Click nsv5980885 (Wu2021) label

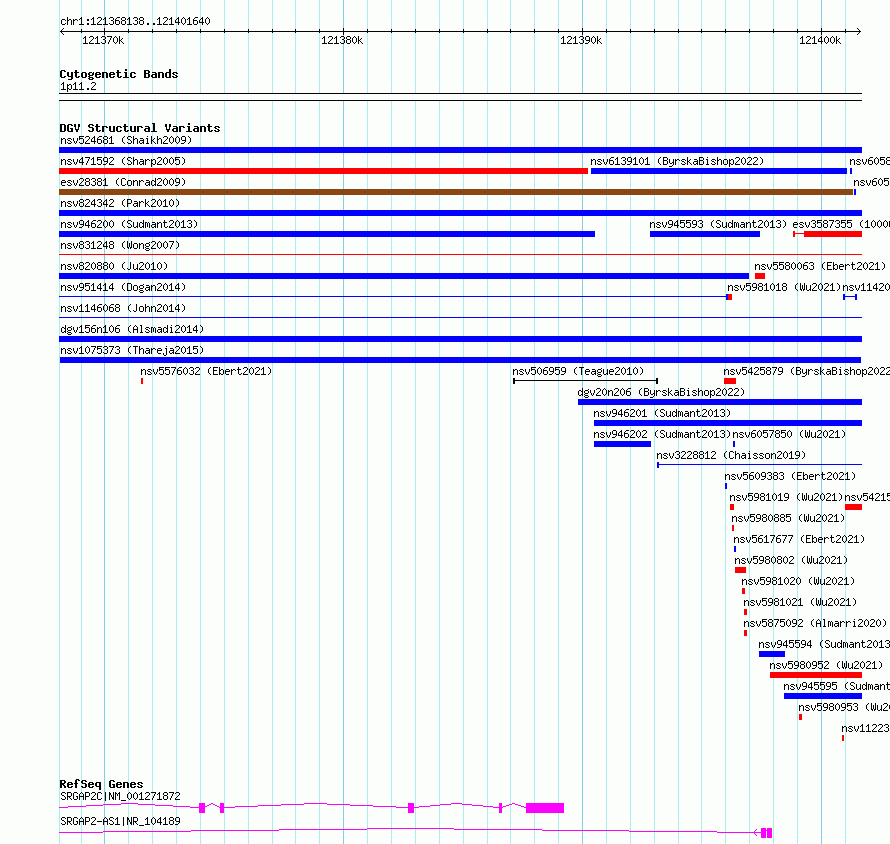click(x=788, y=518)
